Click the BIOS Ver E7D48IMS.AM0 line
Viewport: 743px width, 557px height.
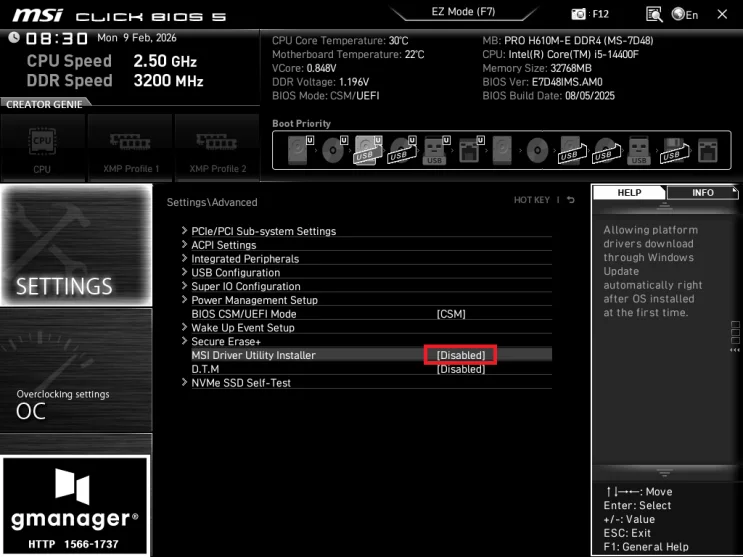[543, 82]
